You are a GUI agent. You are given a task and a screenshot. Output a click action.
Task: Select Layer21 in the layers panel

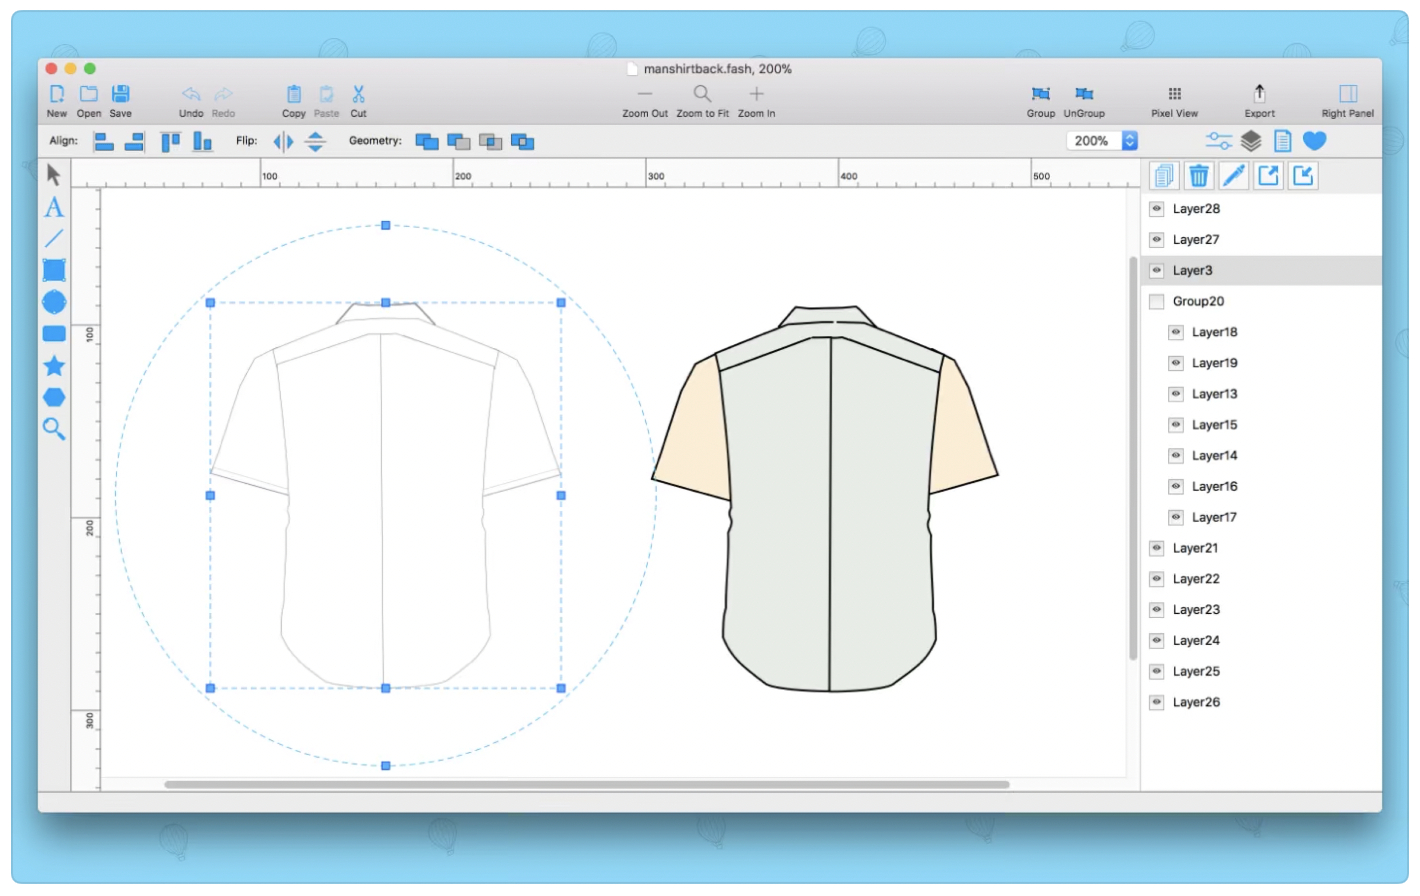point(1195,548)
